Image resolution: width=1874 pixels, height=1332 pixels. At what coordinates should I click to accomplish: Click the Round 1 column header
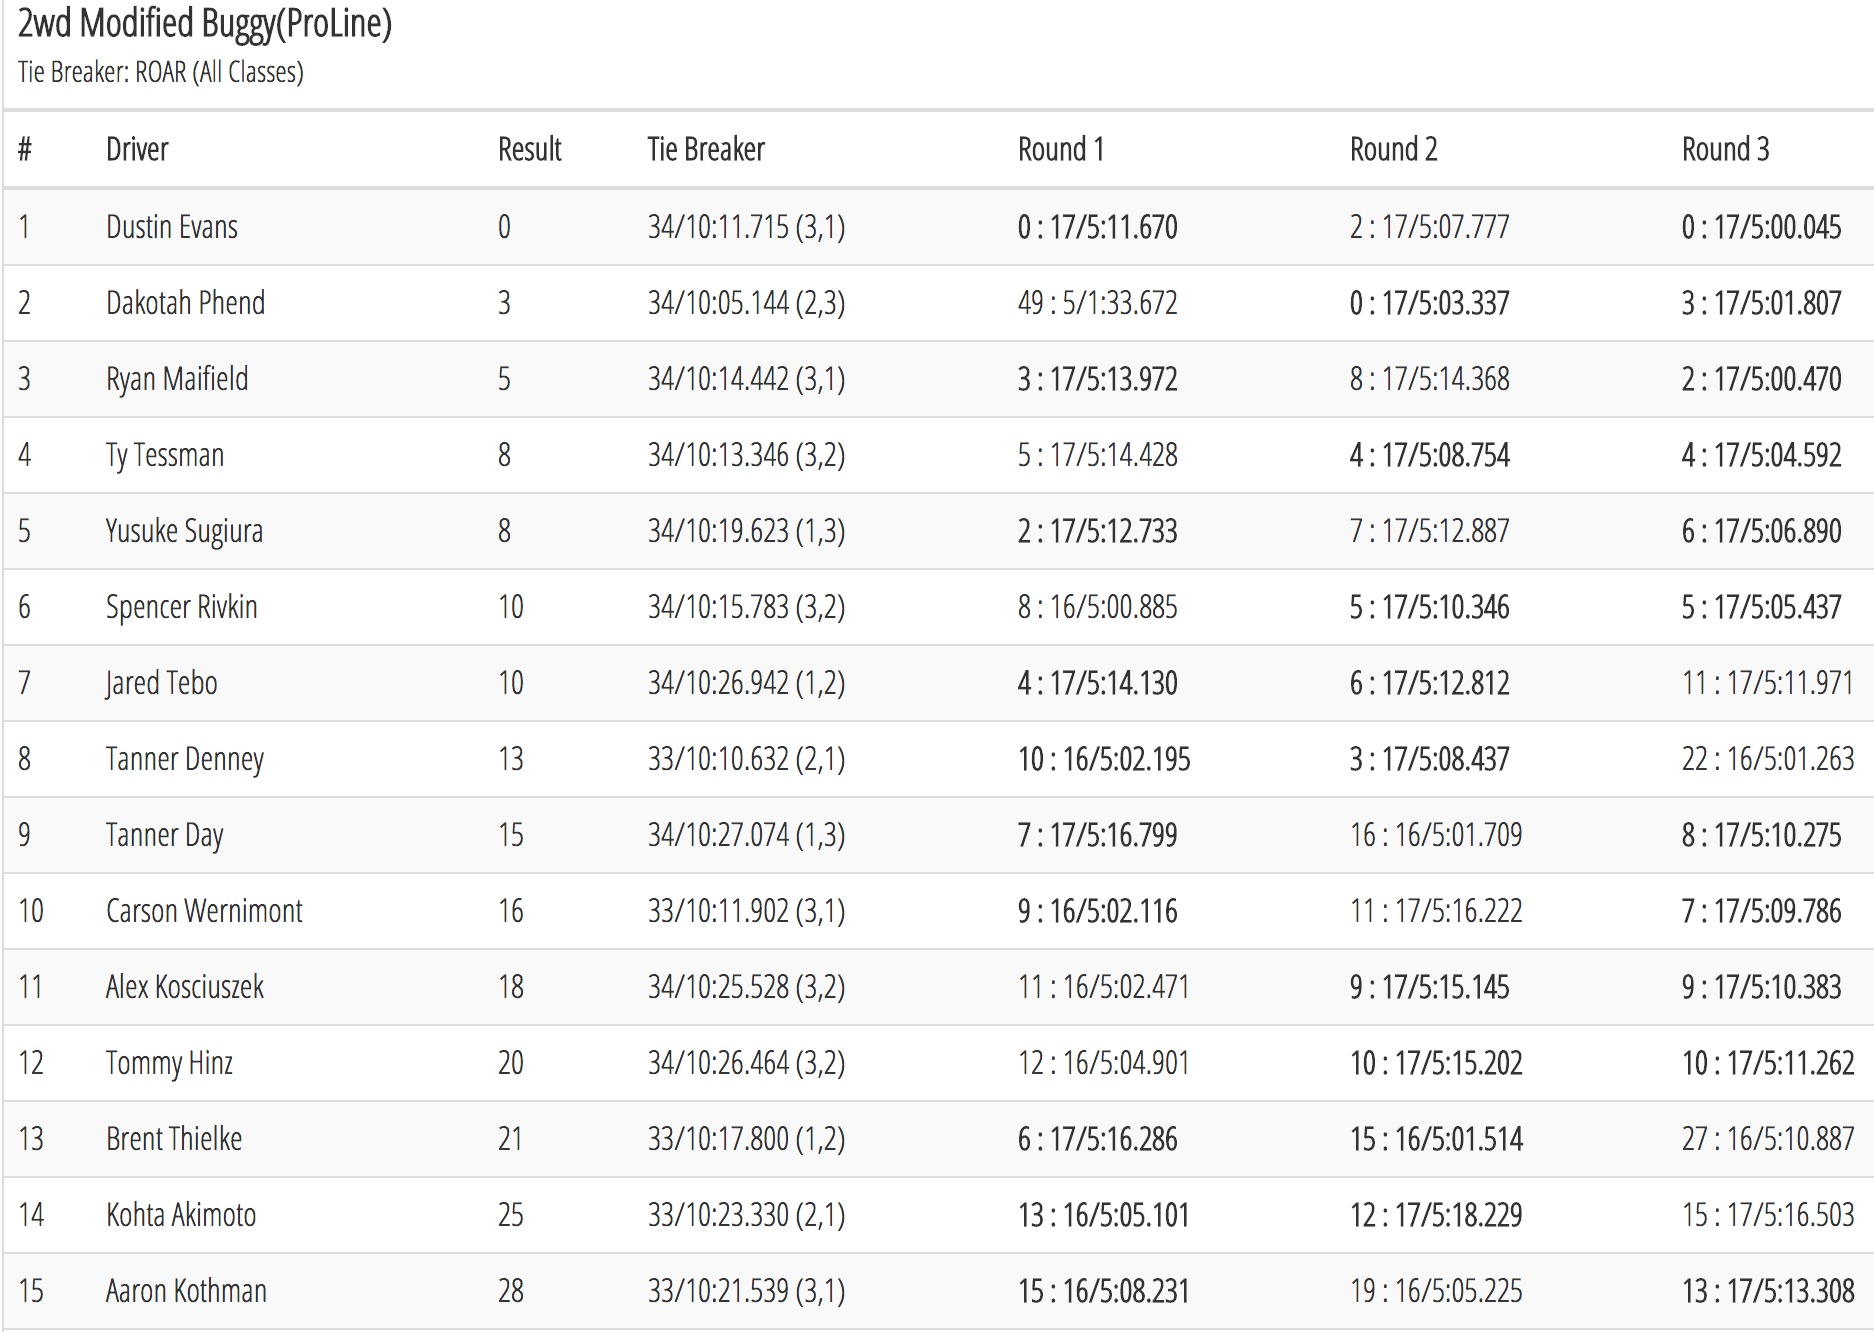(x=1061, y=149)
